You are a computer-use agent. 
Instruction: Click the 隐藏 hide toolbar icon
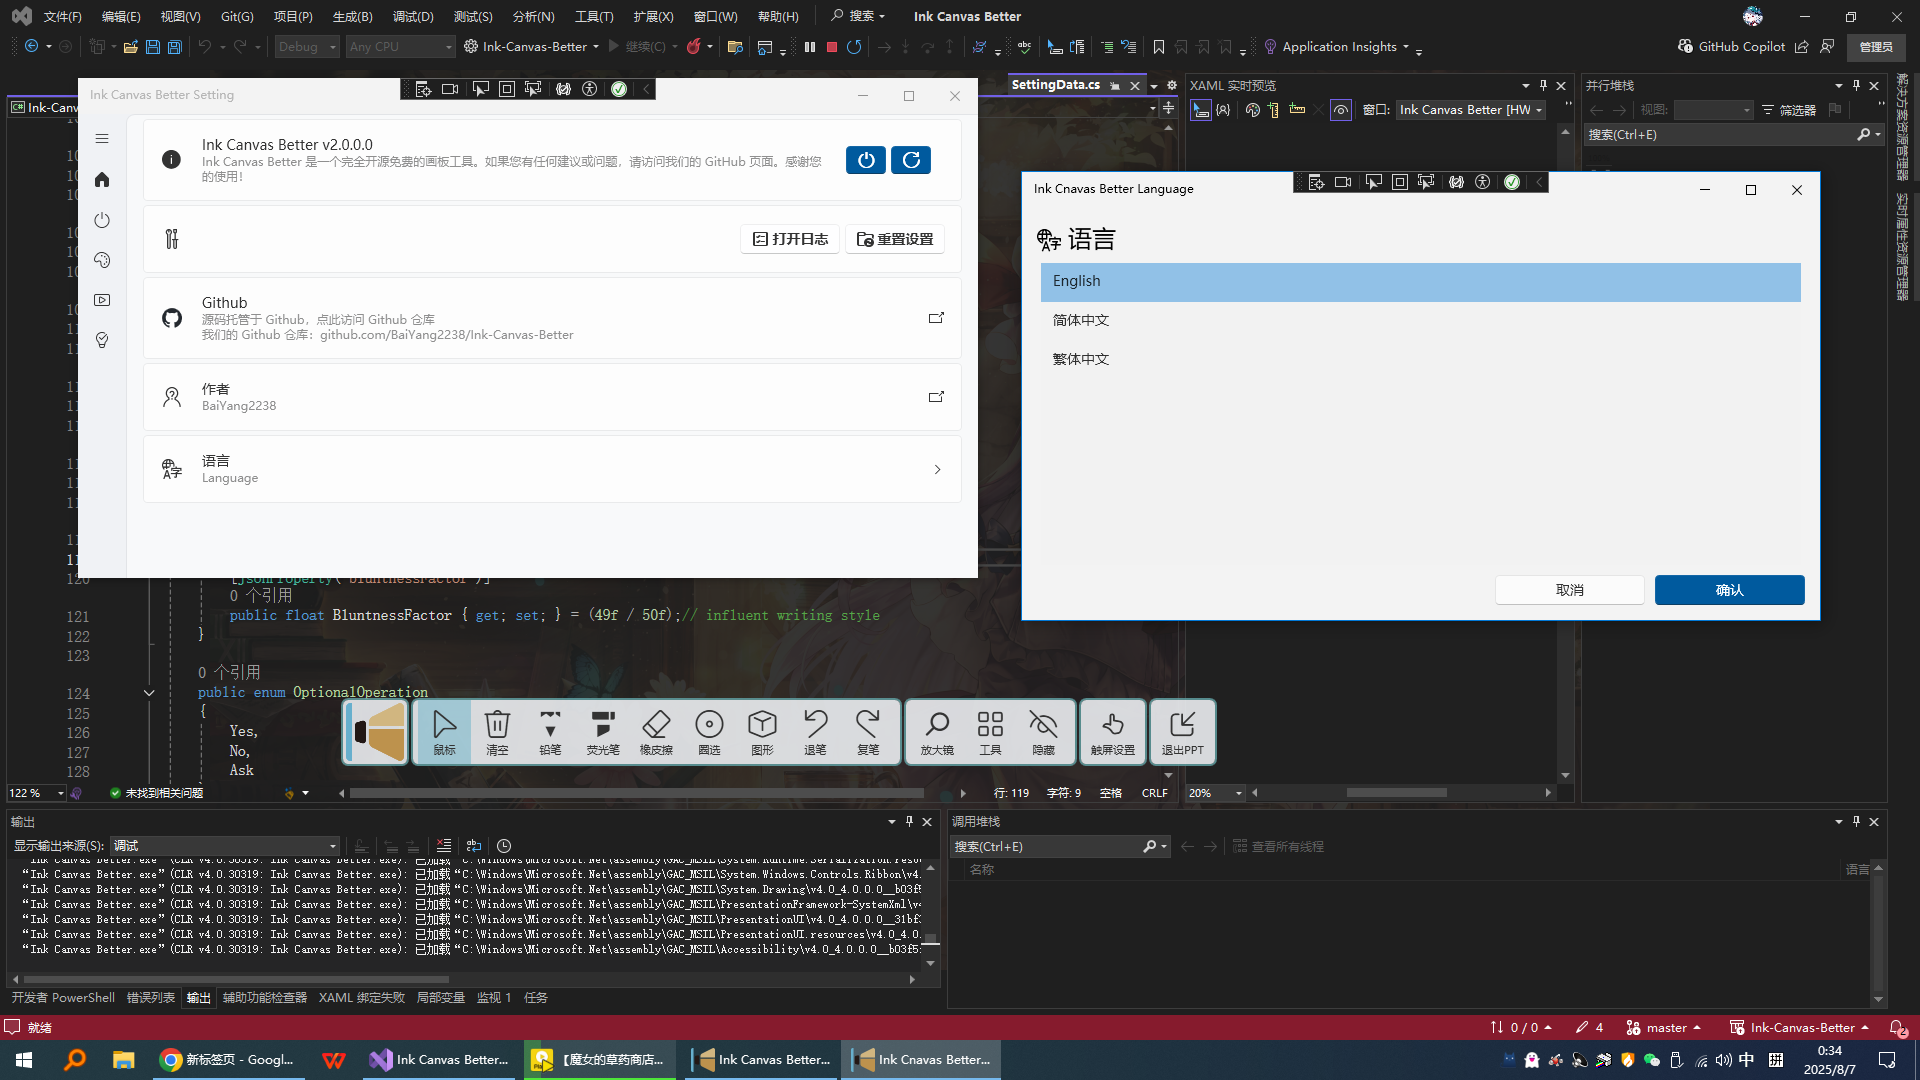[1043, 732]
